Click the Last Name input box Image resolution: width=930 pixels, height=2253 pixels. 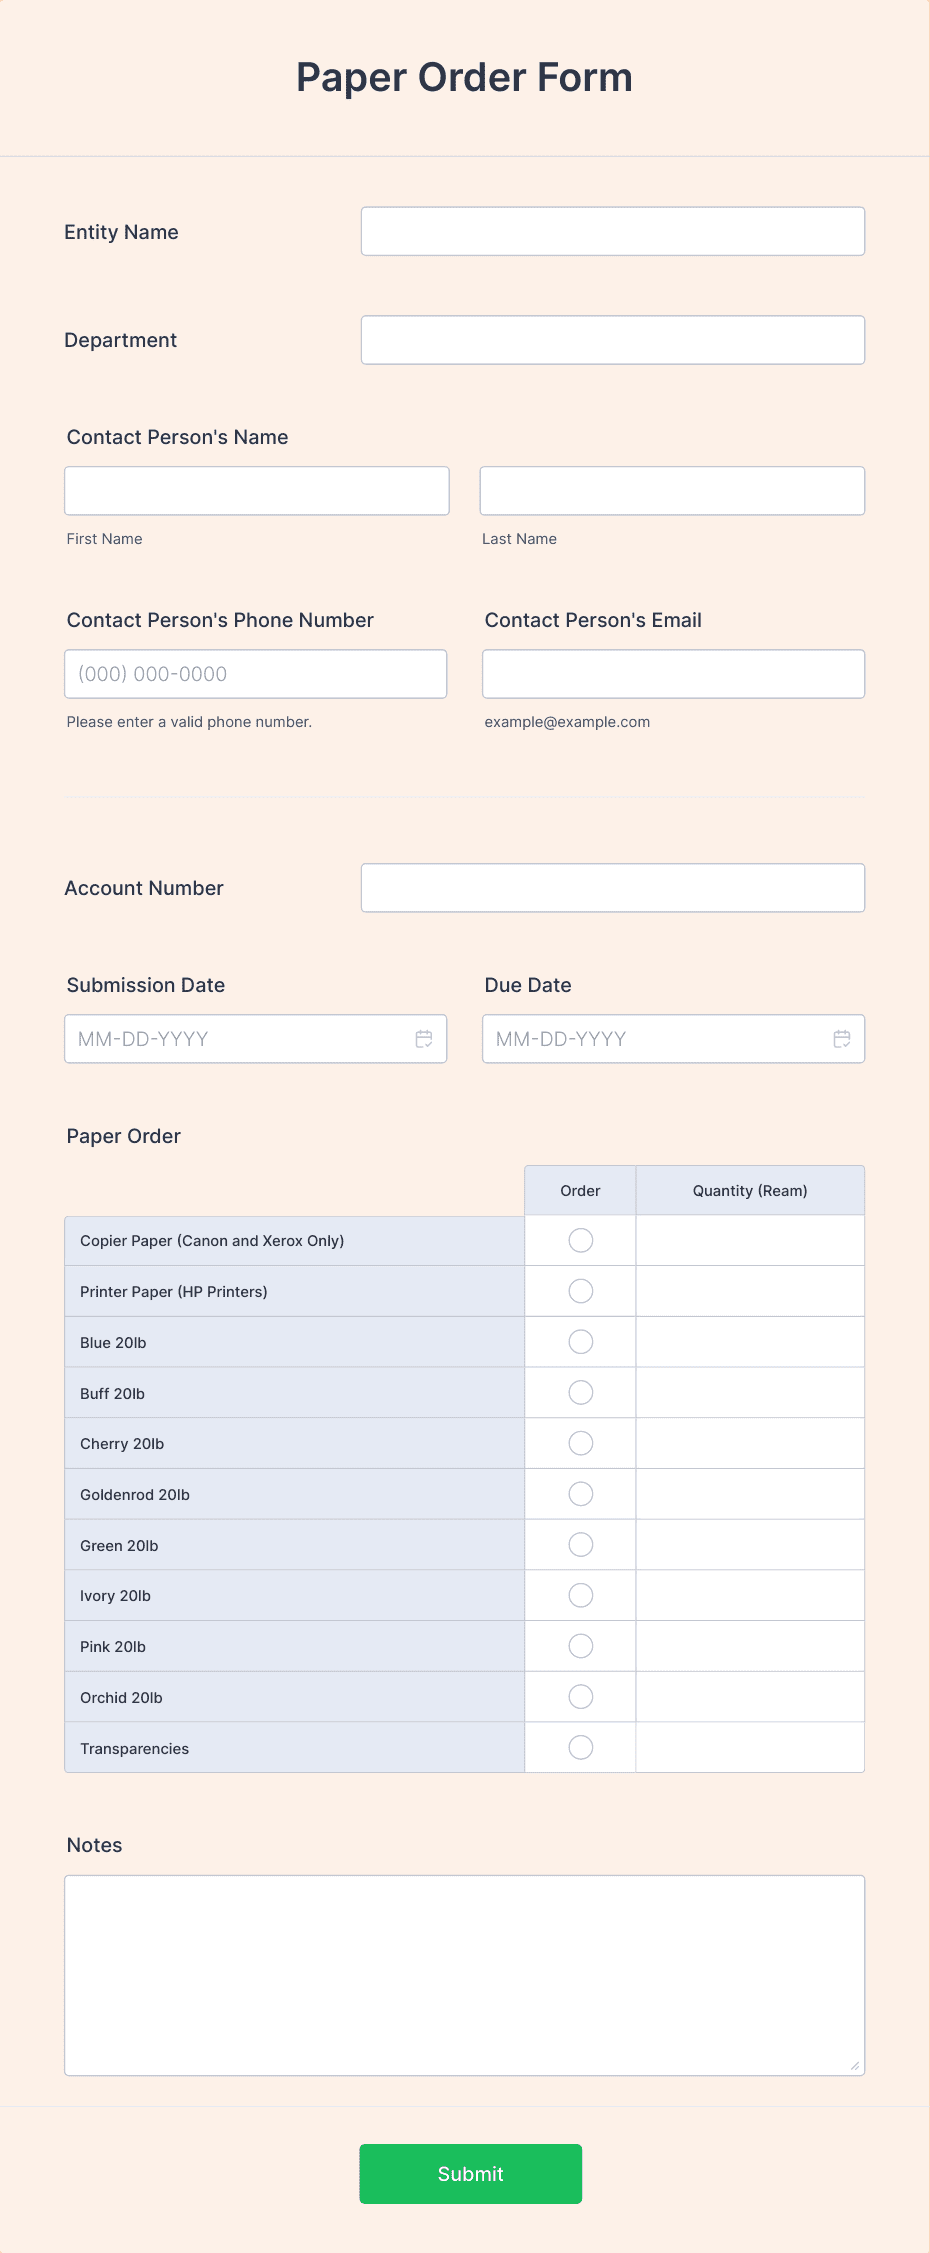coord(672,491)
